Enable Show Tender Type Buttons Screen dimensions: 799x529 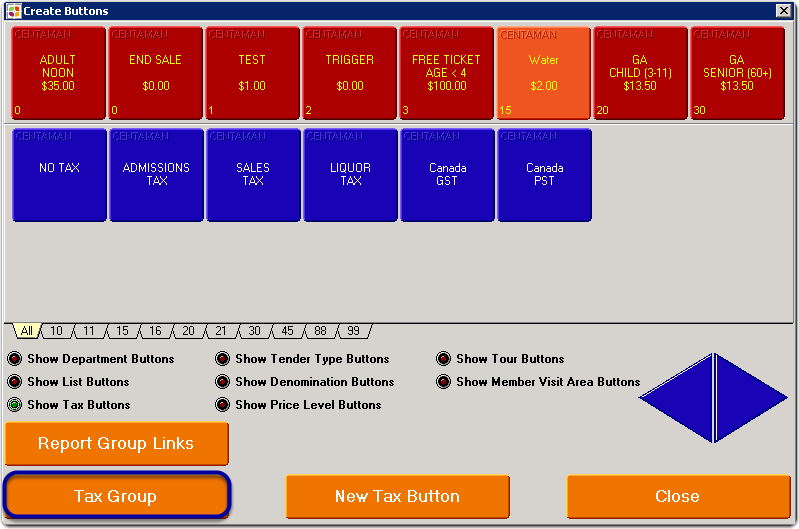pos(302,359)
